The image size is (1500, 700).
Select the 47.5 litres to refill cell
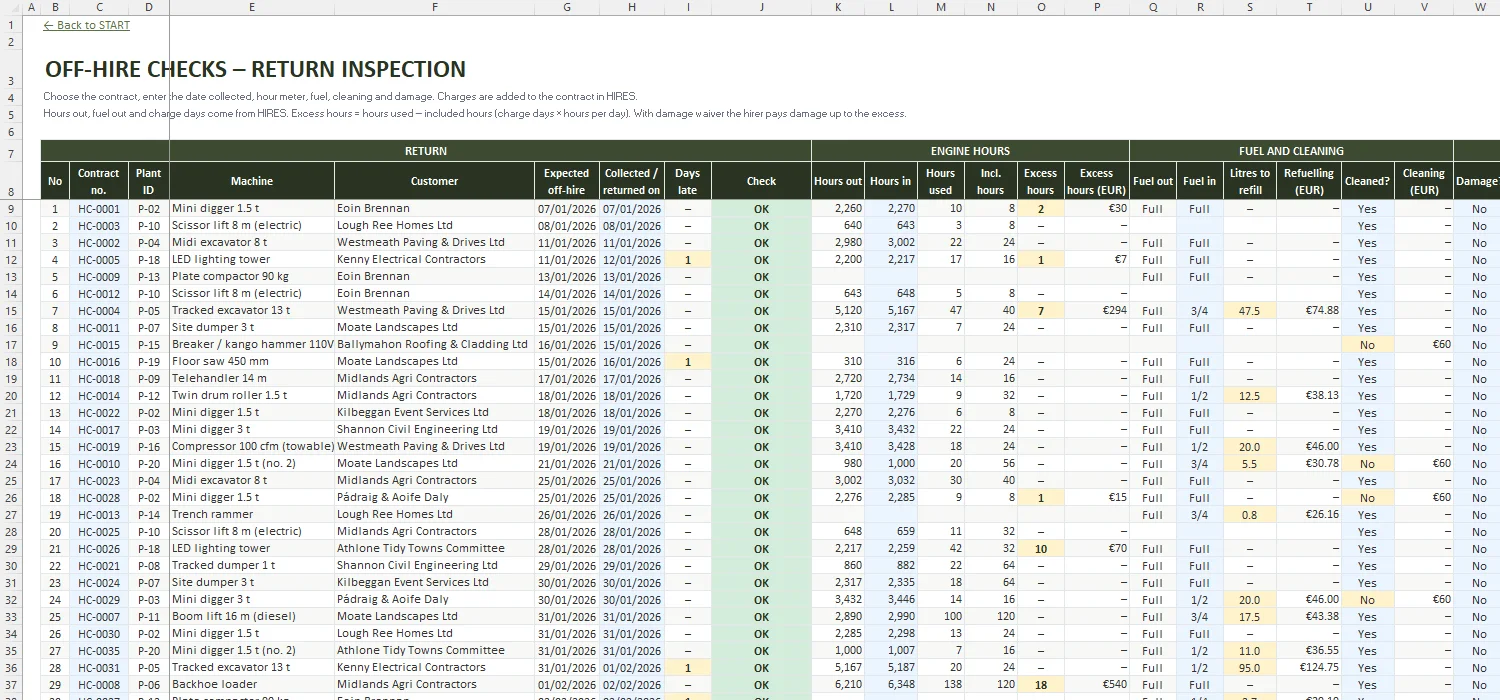[x=1250, y=311]
